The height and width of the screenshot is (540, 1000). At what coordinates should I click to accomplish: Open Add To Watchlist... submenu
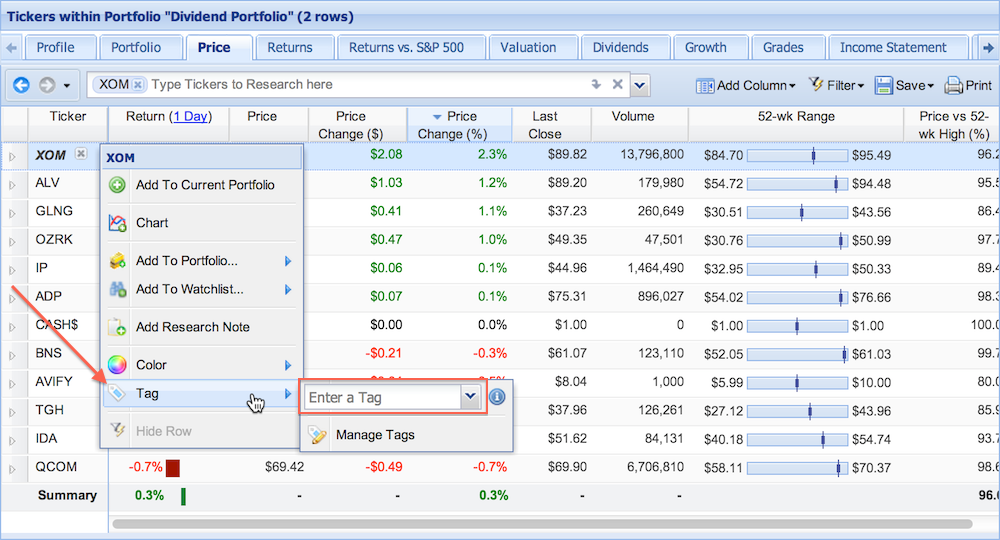tap(202, 289)
